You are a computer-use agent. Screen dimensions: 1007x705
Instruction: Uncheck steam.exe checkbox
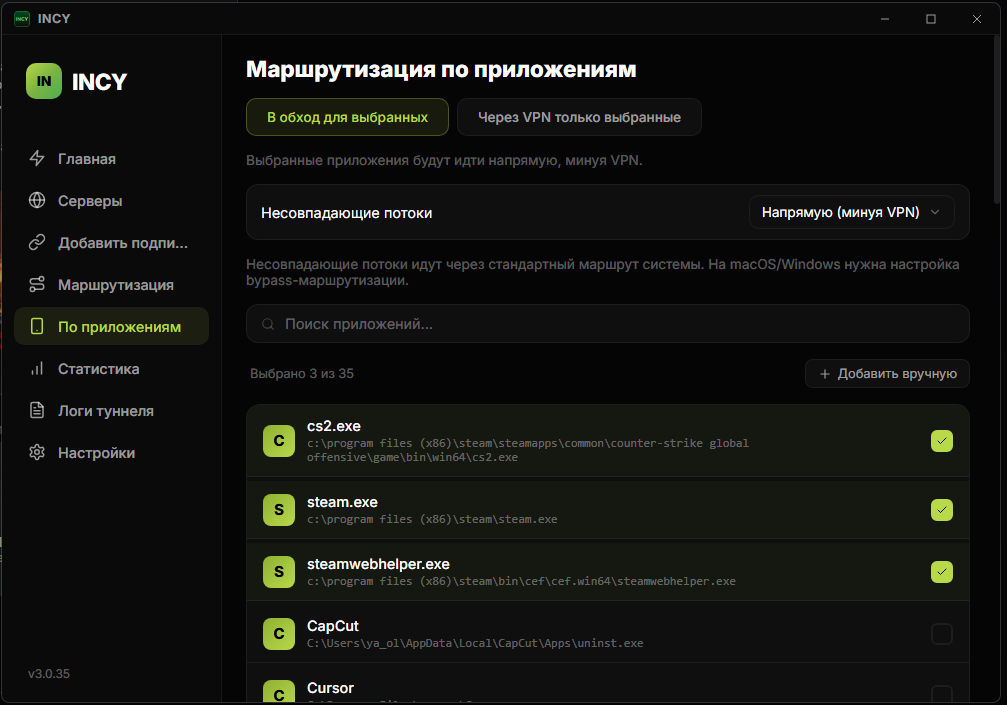tap(941, 510)
